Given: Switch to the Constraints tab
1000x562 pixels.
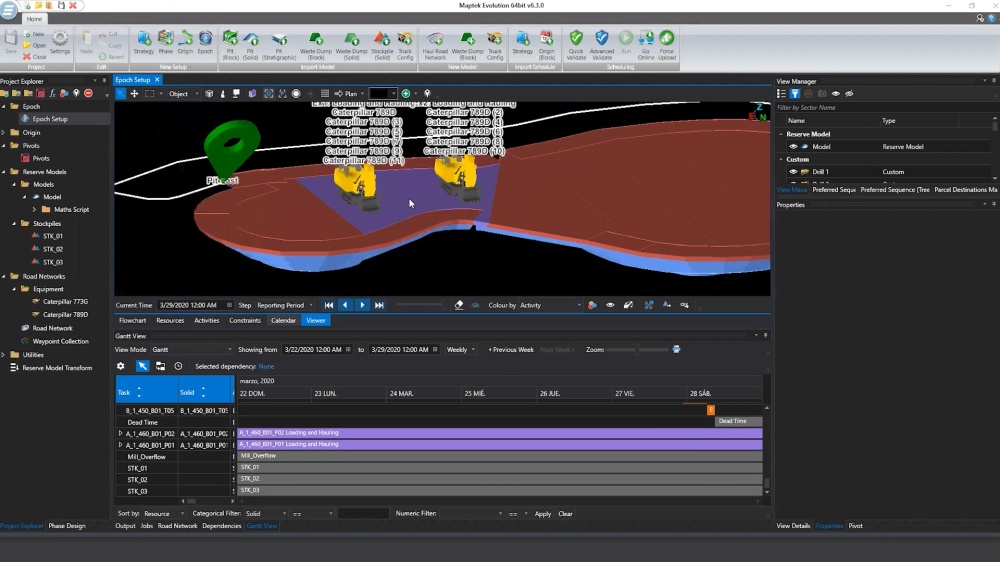Looking at the screenshot, I should point(245,321).
